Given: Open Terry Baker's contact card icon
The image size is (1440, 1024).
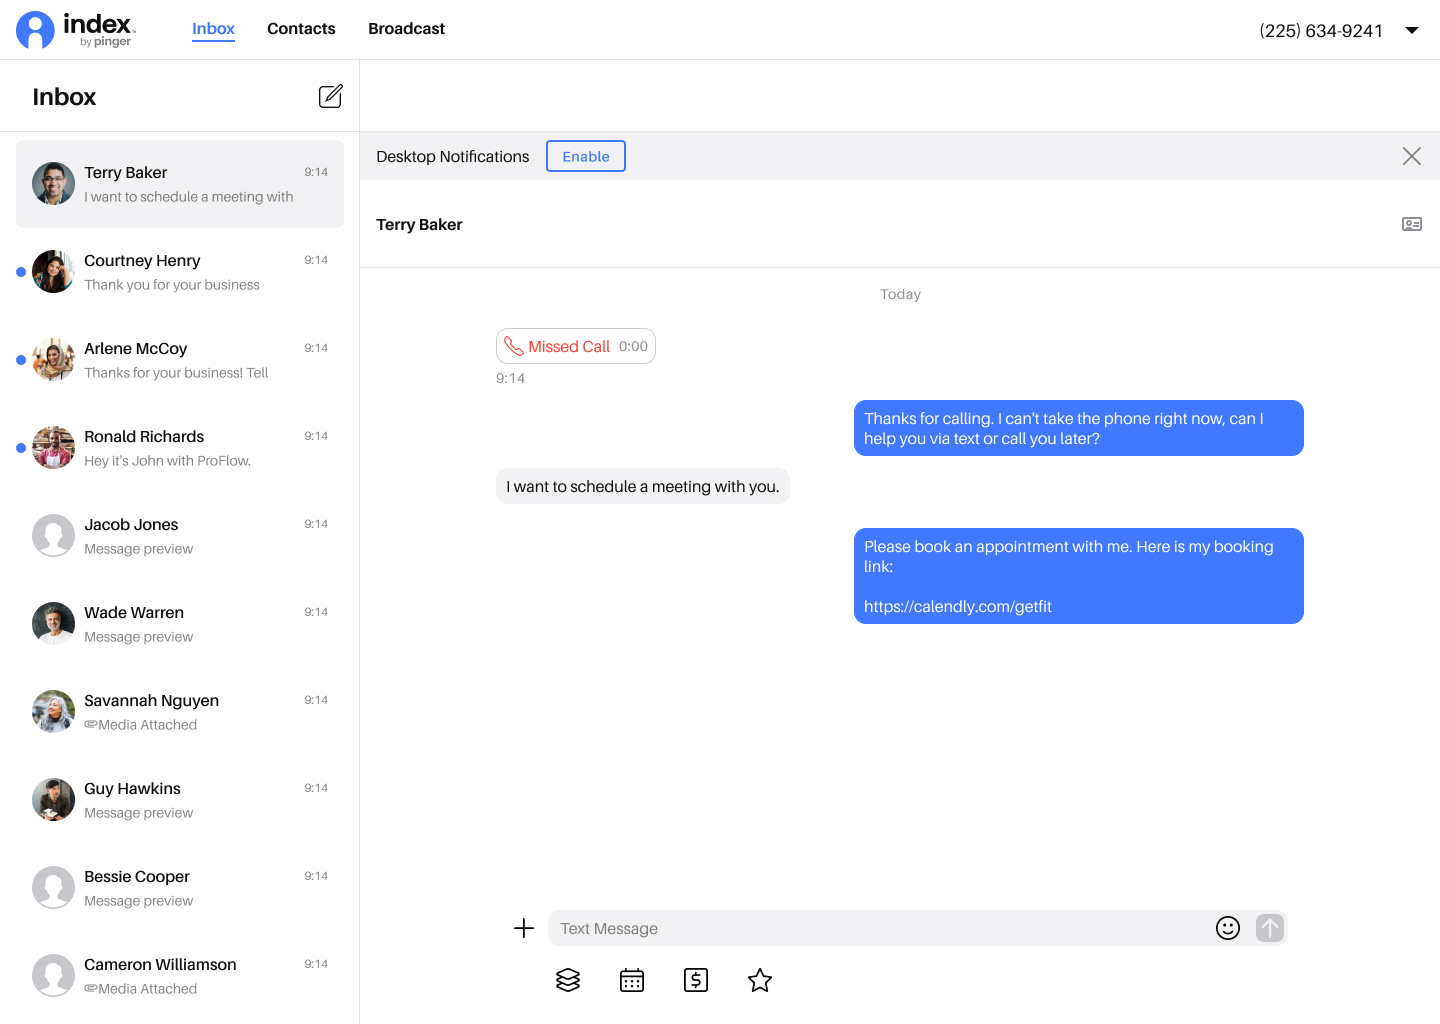Looking at the screenshot, I should (1412, 224).
